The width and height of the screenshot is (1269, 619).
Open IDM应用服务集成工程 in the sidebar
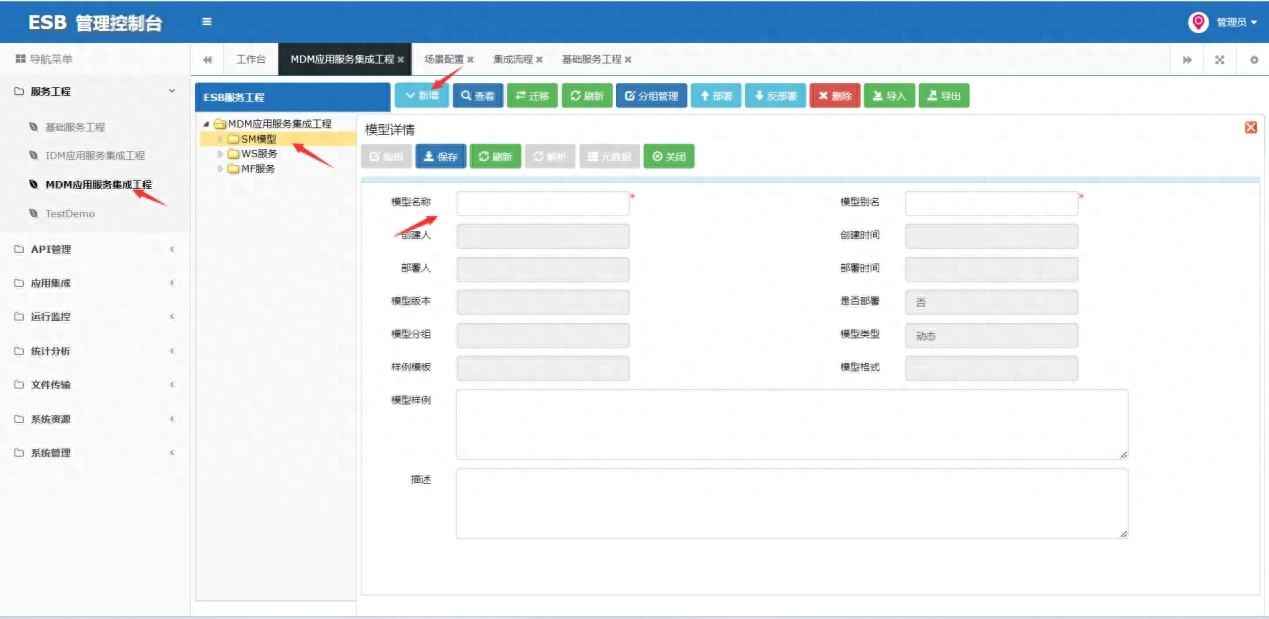[95, 156]
